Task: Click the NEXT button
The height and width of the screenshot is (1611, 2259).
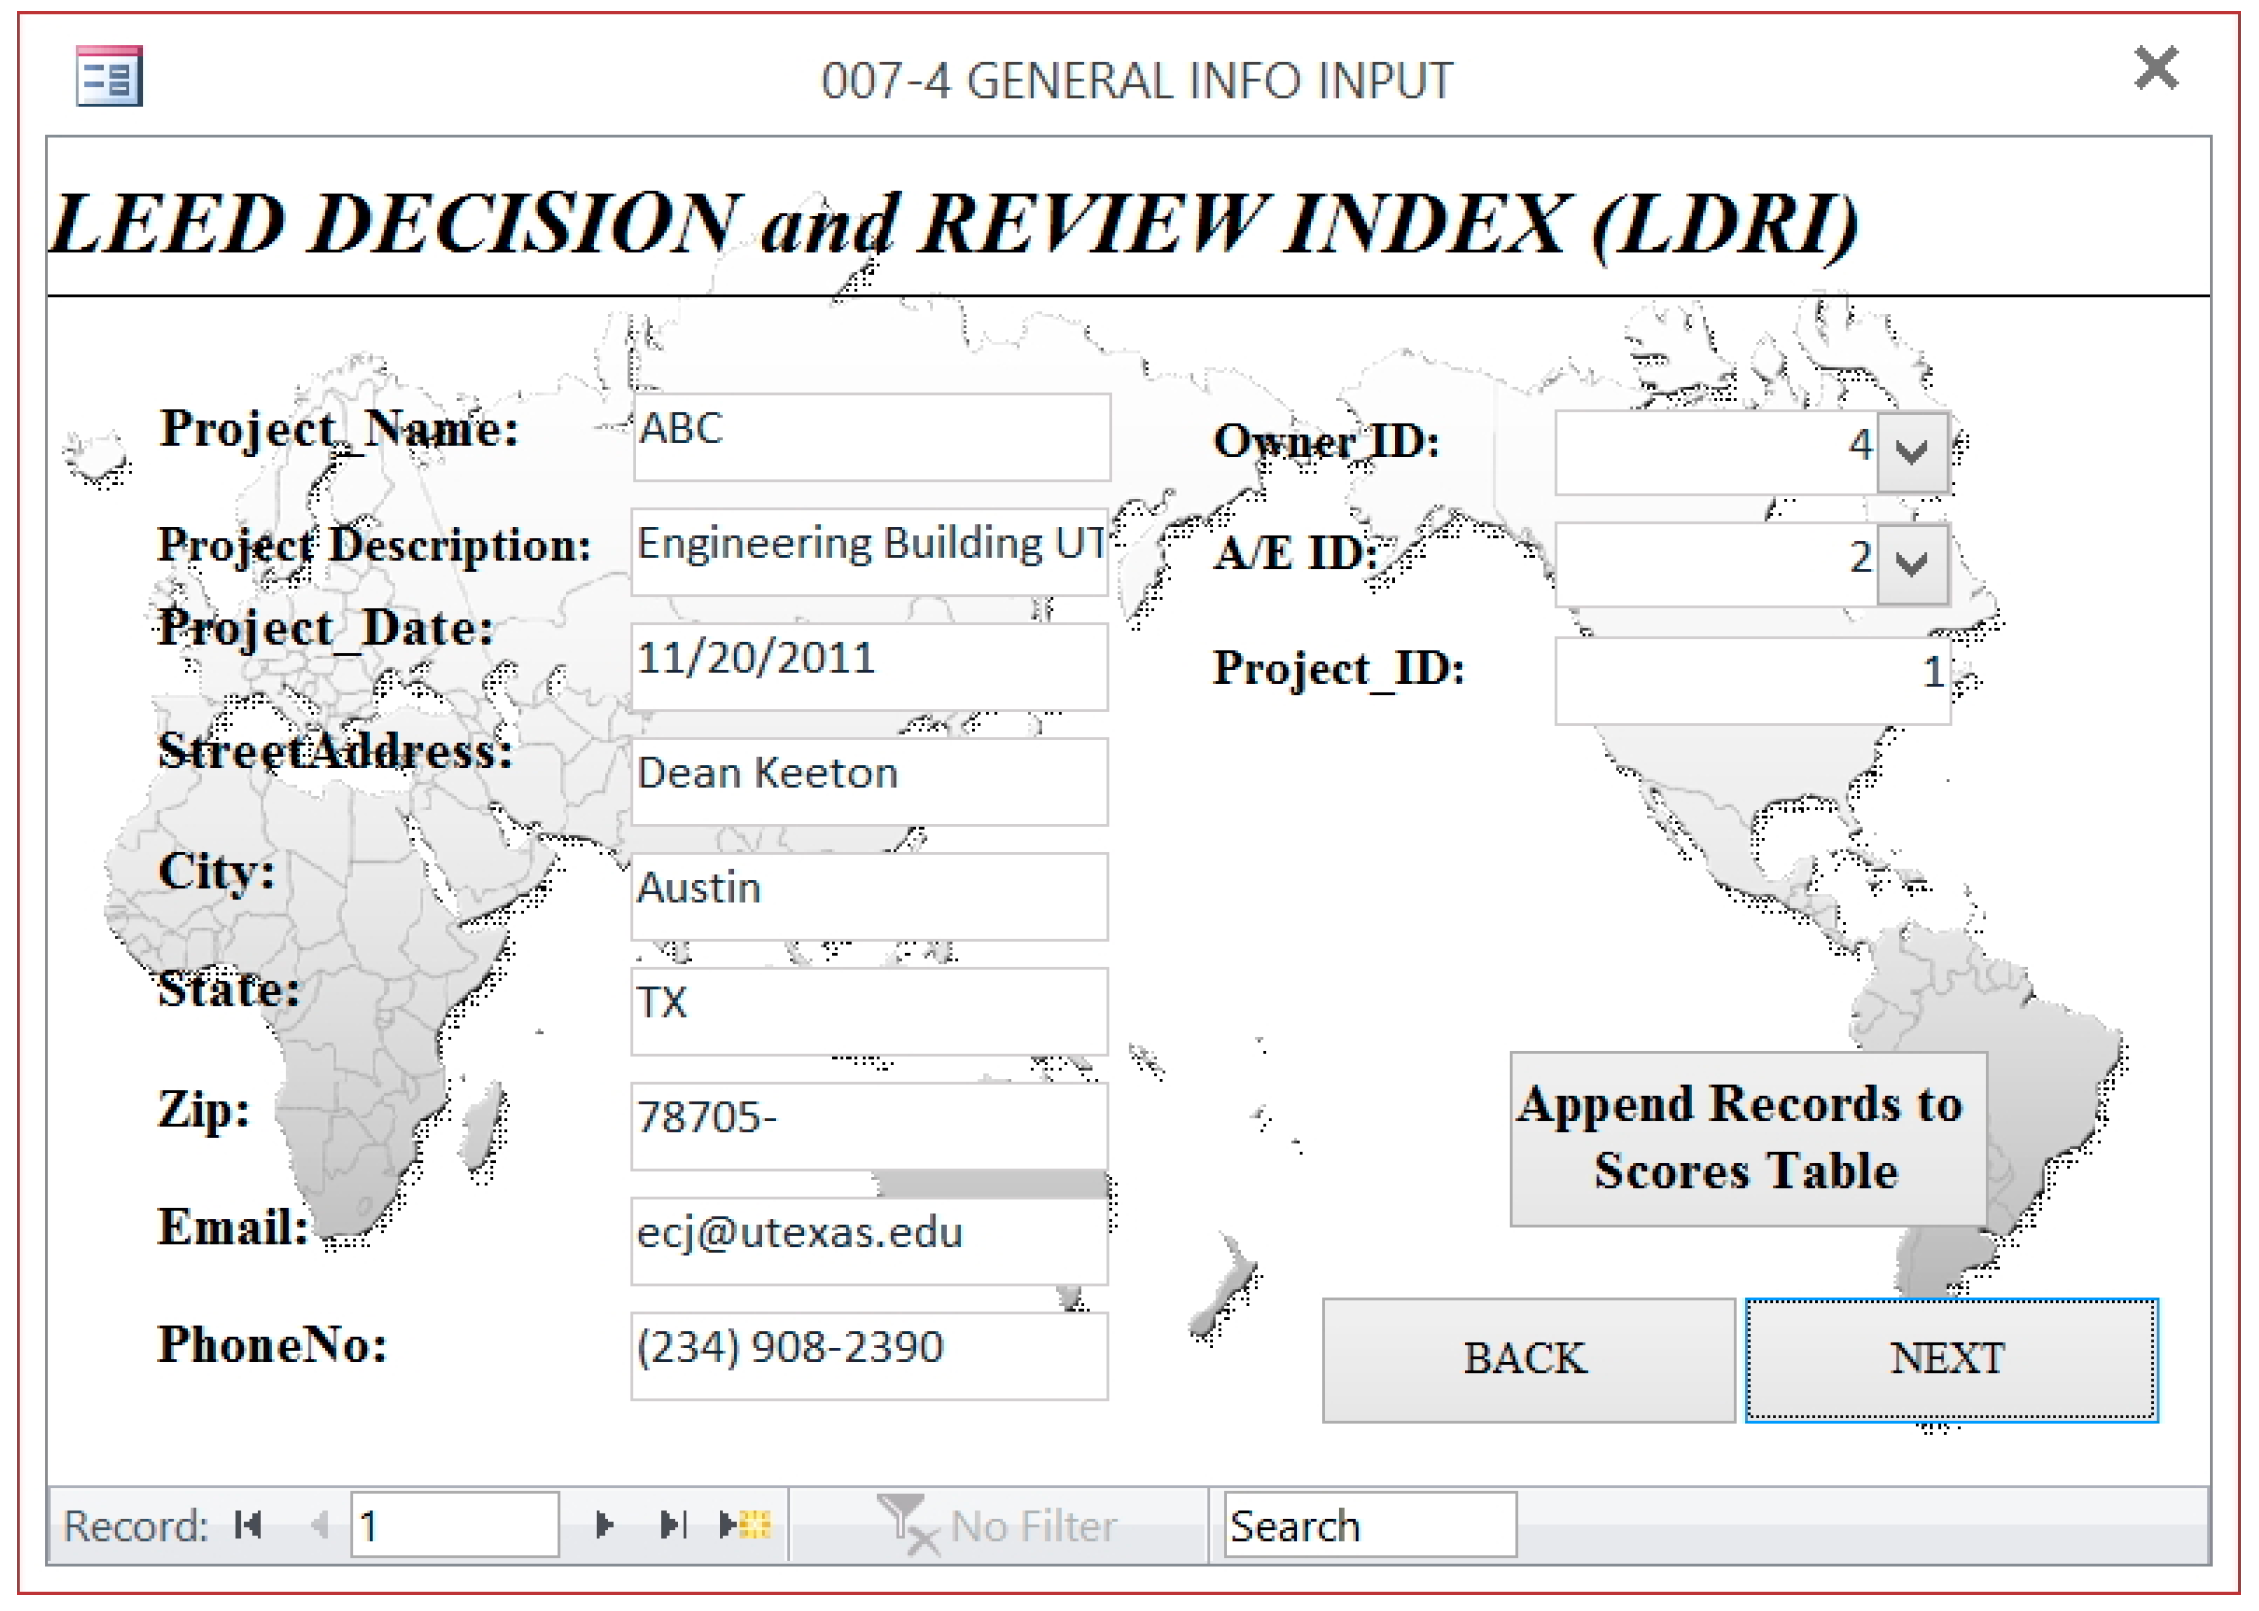Action: (1950, 1360)
